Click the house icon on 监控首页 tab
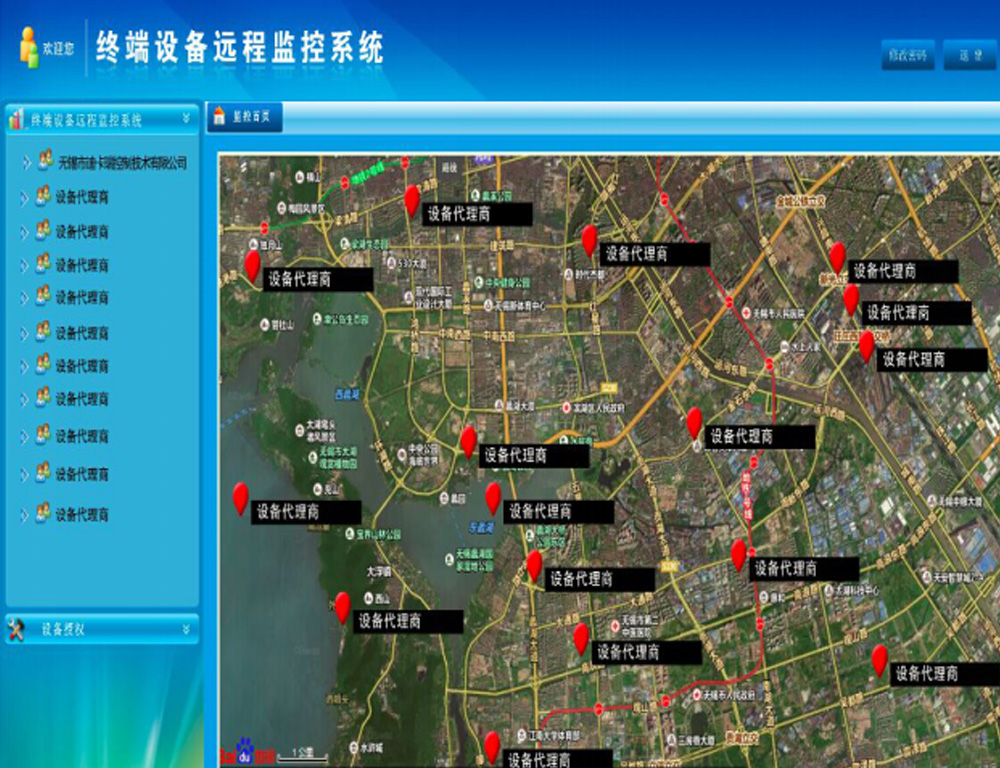Viewport: 1000px width, 768px height. [219, 116]
